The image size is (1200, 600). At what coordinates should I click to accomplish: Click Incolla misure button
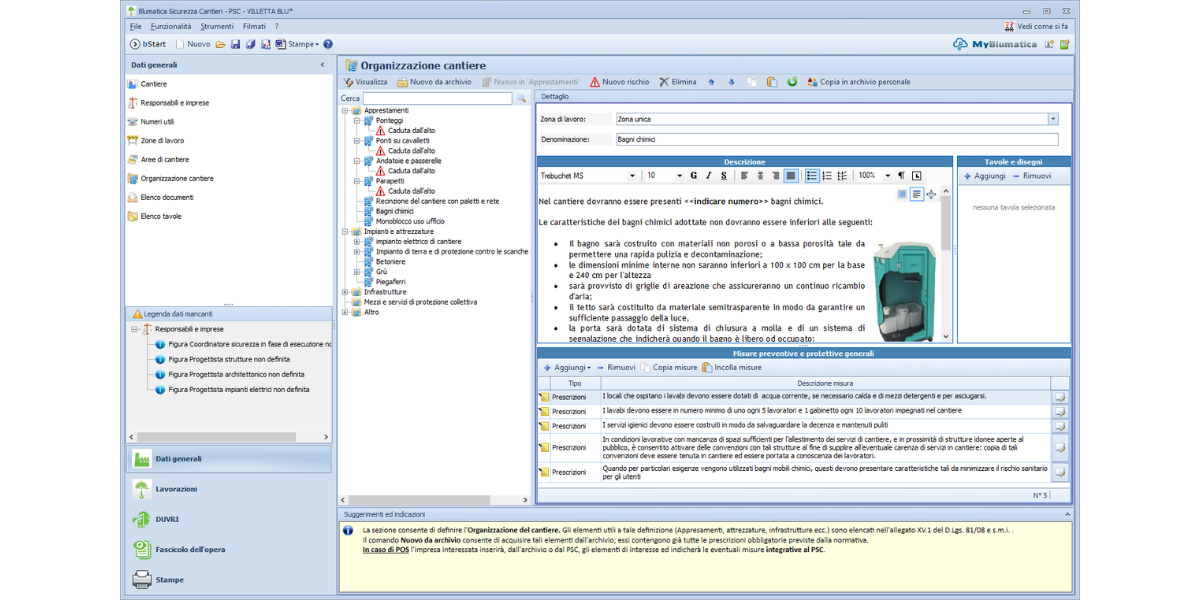[x=731, y=367]
